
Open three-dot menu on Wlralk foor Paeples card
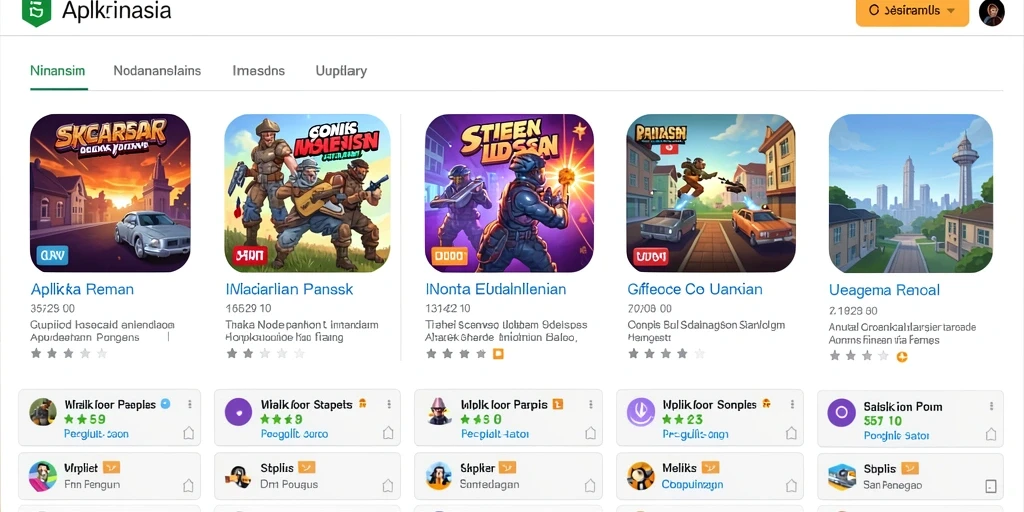189,404
